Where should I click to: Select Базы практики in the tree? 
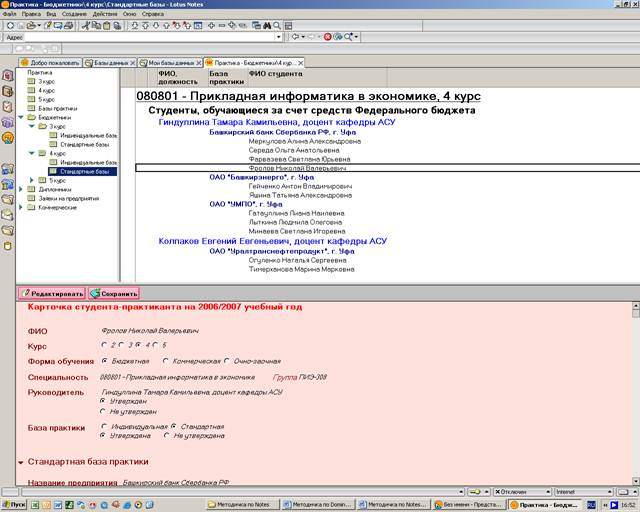click(58, 108)
